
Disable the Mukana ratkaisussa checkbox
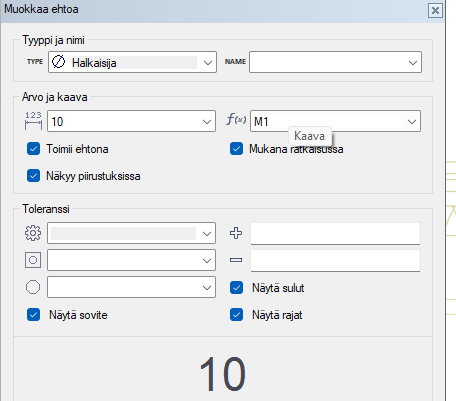pyautogui.click(x=236, y=149)
